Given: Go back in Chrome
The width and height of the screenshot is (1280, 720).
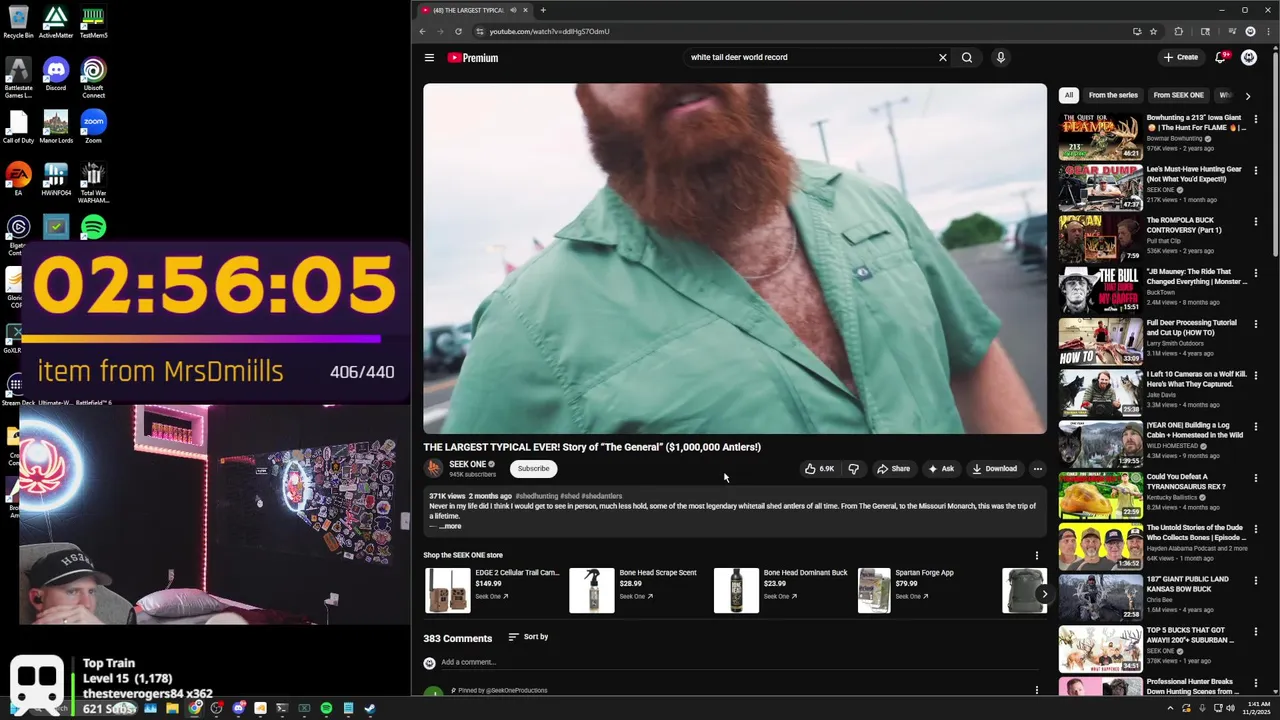Looking at the screenshot, I should point(422,31).
